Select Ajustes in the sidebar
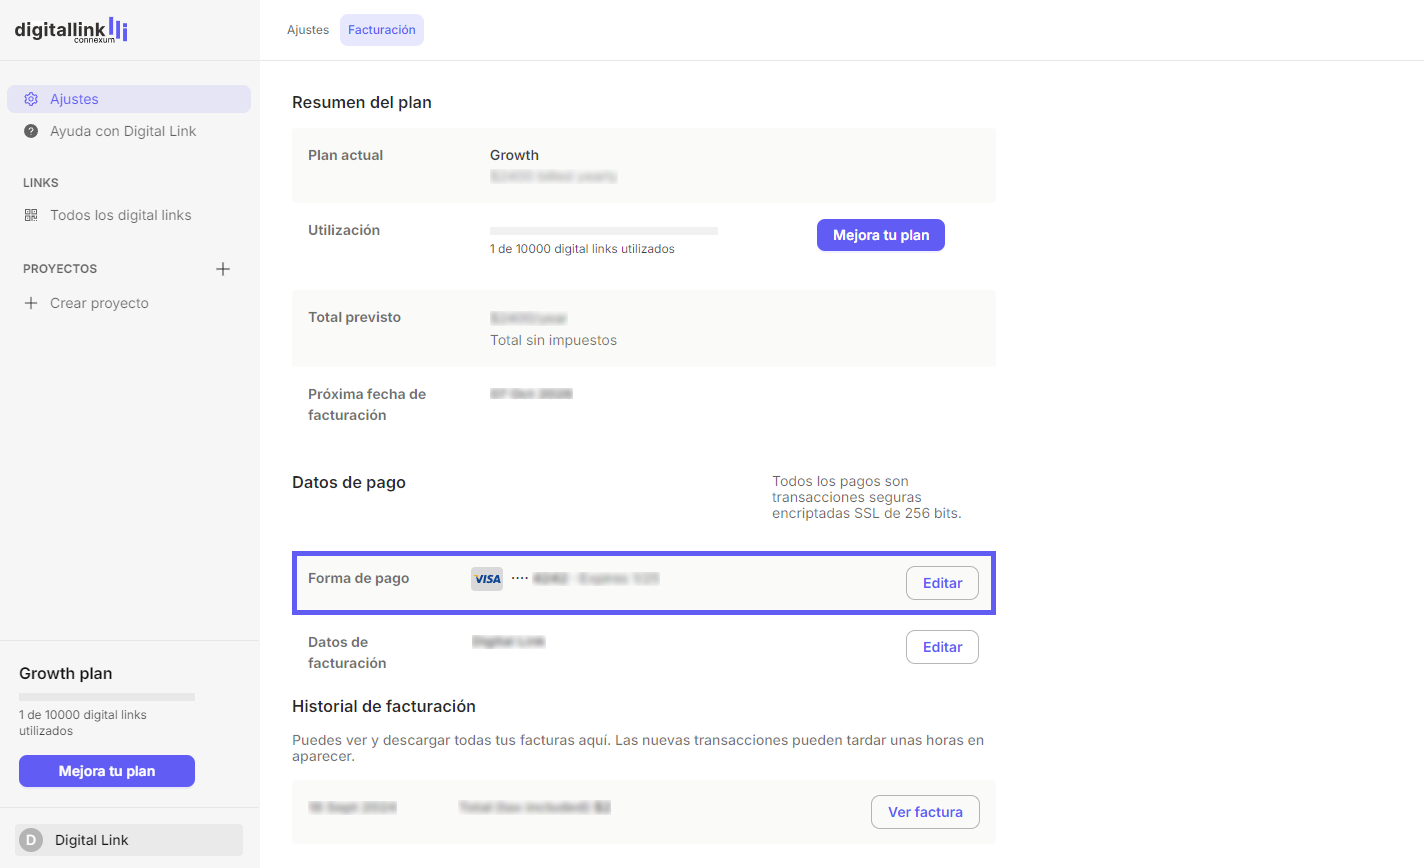 [x=129, y=99]
